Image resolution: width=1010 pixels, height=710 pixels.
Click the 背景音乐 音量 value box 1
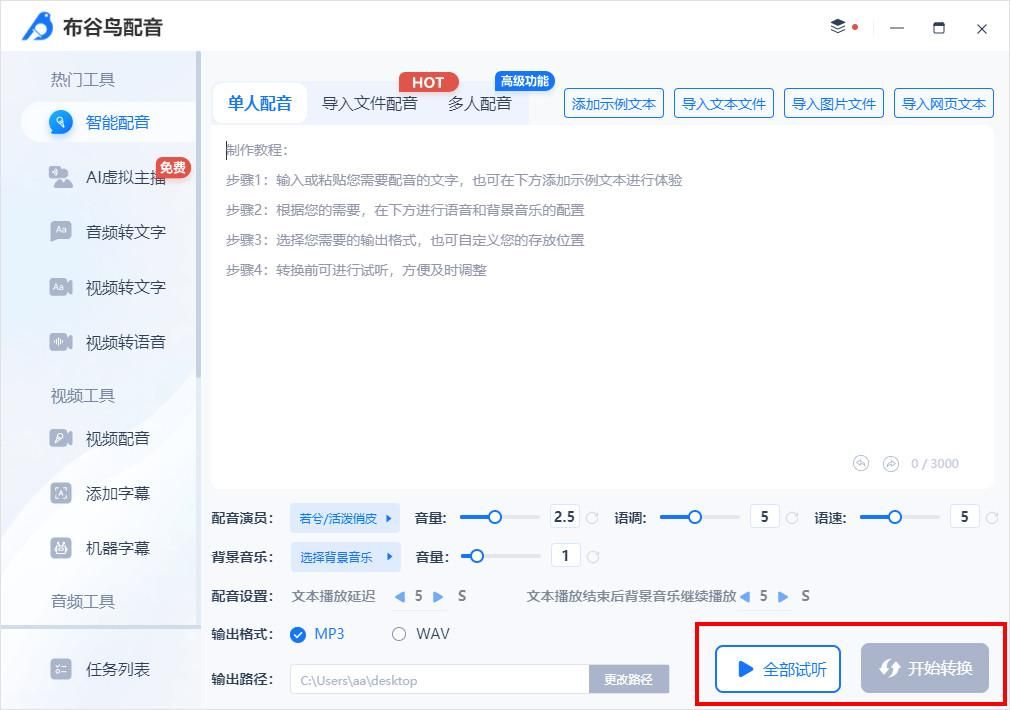[566, 555]
